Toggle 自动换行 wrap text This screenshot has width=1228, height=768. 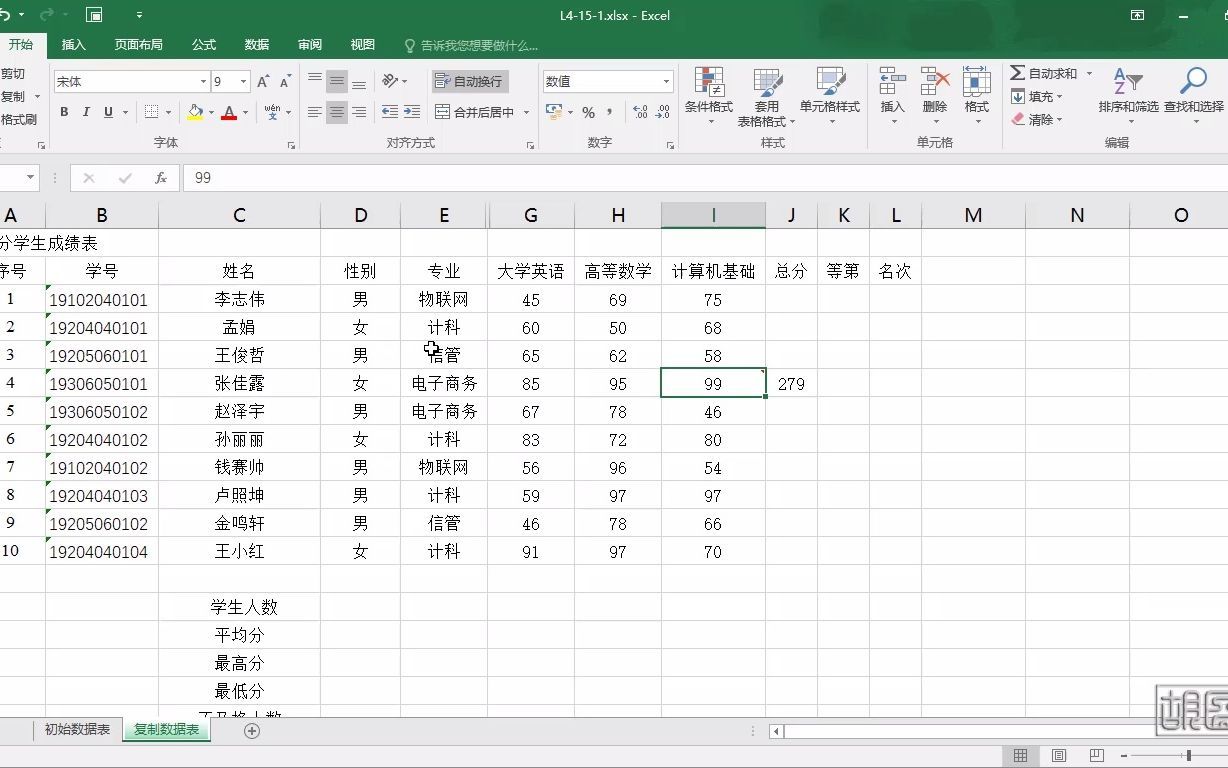pyautogui.click(x=469, y=82)
